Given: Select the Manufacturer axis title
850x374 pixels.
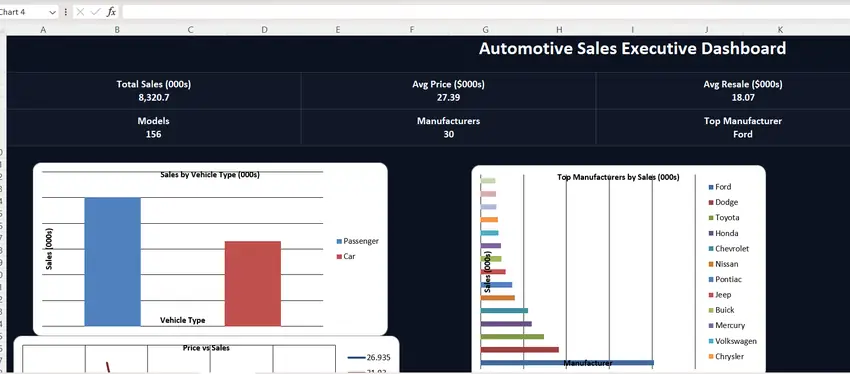Looking at the screenshot, I should click(x=588, y=363).
